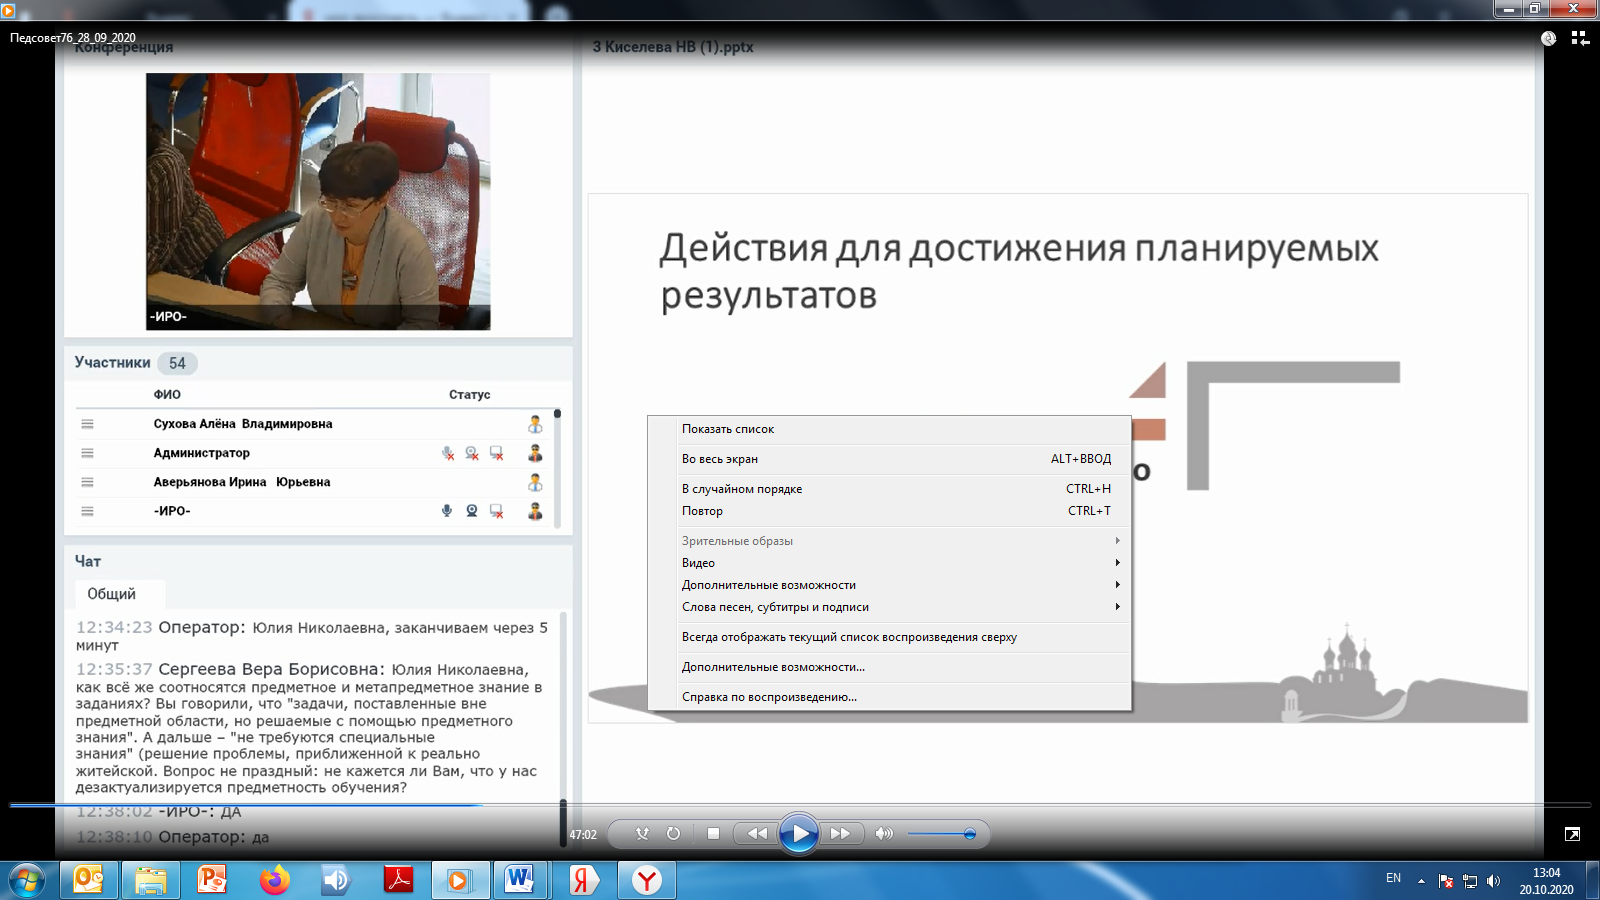1600x900 pixels.
Task: Open Adobe Reader from the taskbar
Action: [x=399, y=880]
